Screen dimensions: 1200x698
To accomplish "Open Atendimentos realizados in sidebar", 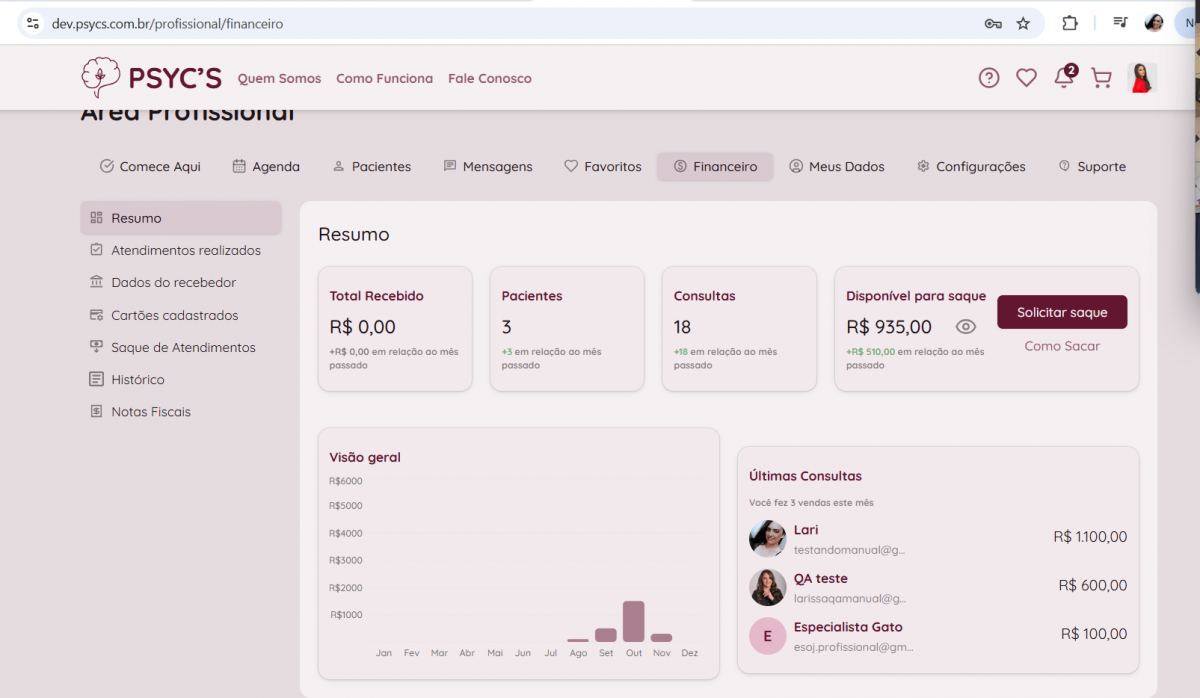I will click(x=186, y=250).
